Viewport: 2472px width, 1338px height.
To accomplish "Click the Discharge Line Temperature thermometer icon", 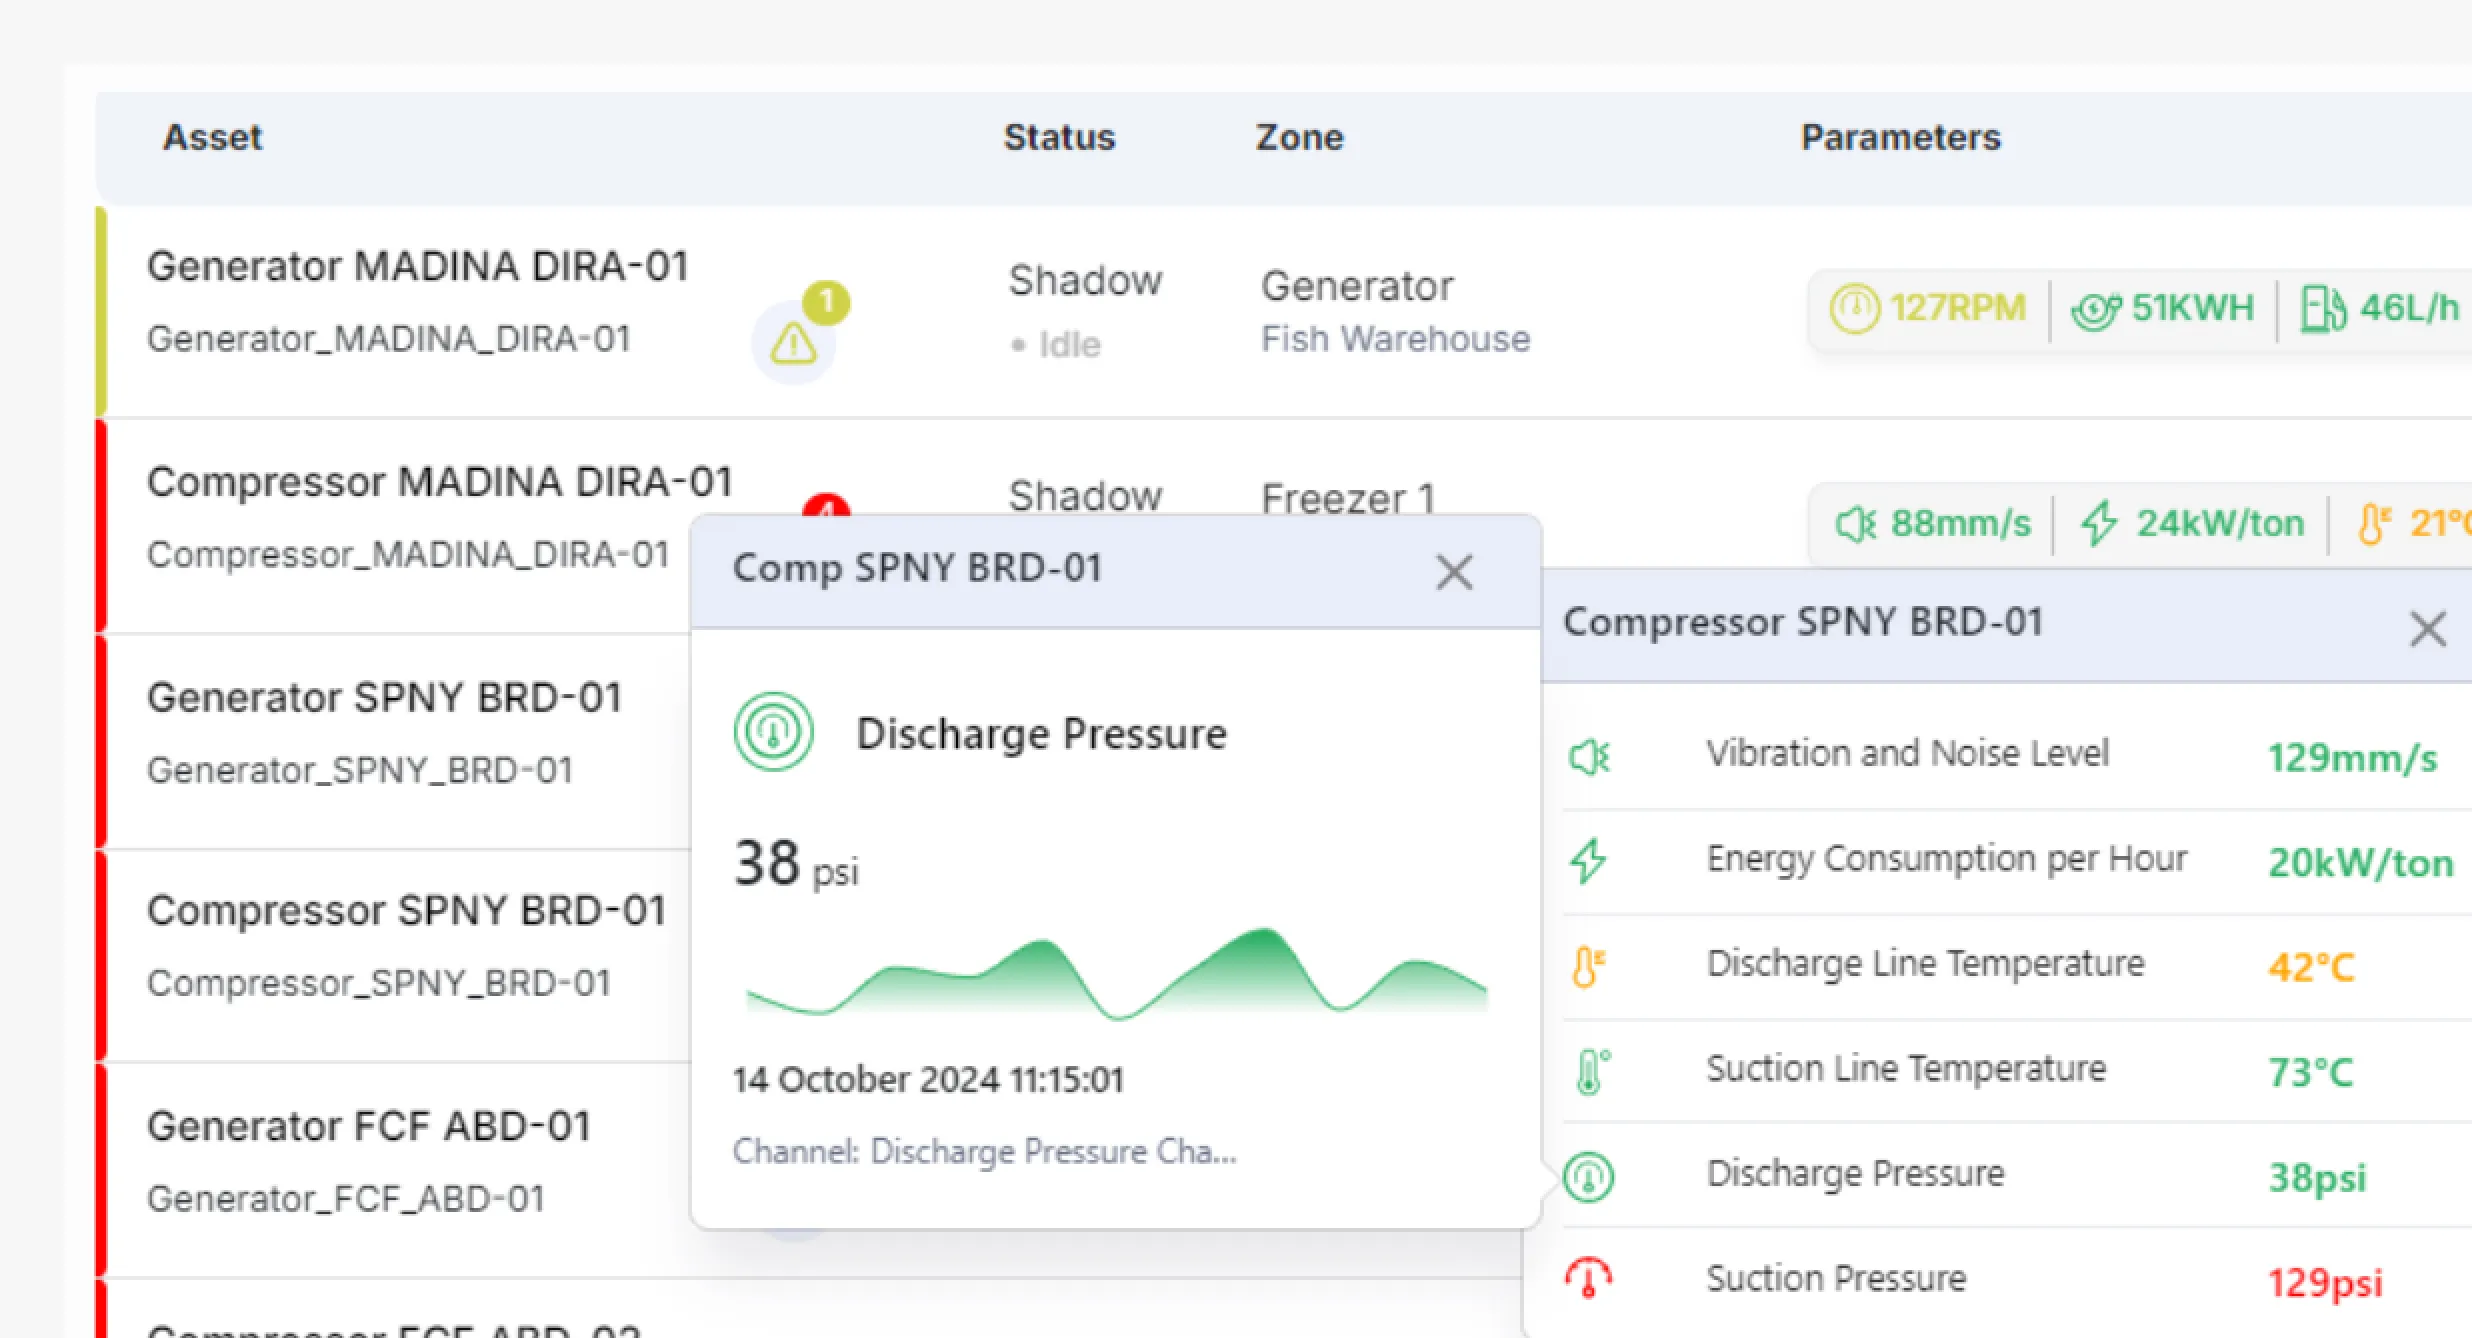I will [1588, 966].
